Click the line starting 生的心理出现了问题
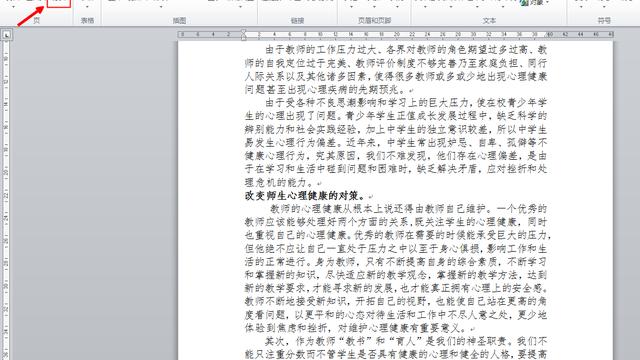Viewport: 640px width, 360px height. click(396, 116)
